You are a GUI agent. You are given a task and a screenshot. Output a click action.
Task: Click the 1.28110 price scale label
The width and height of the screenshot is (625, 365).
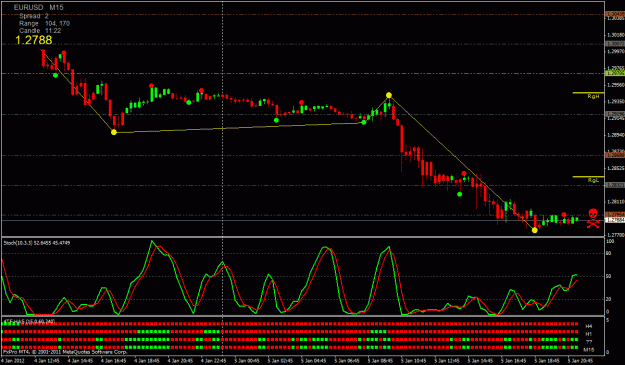click(615, 202)
